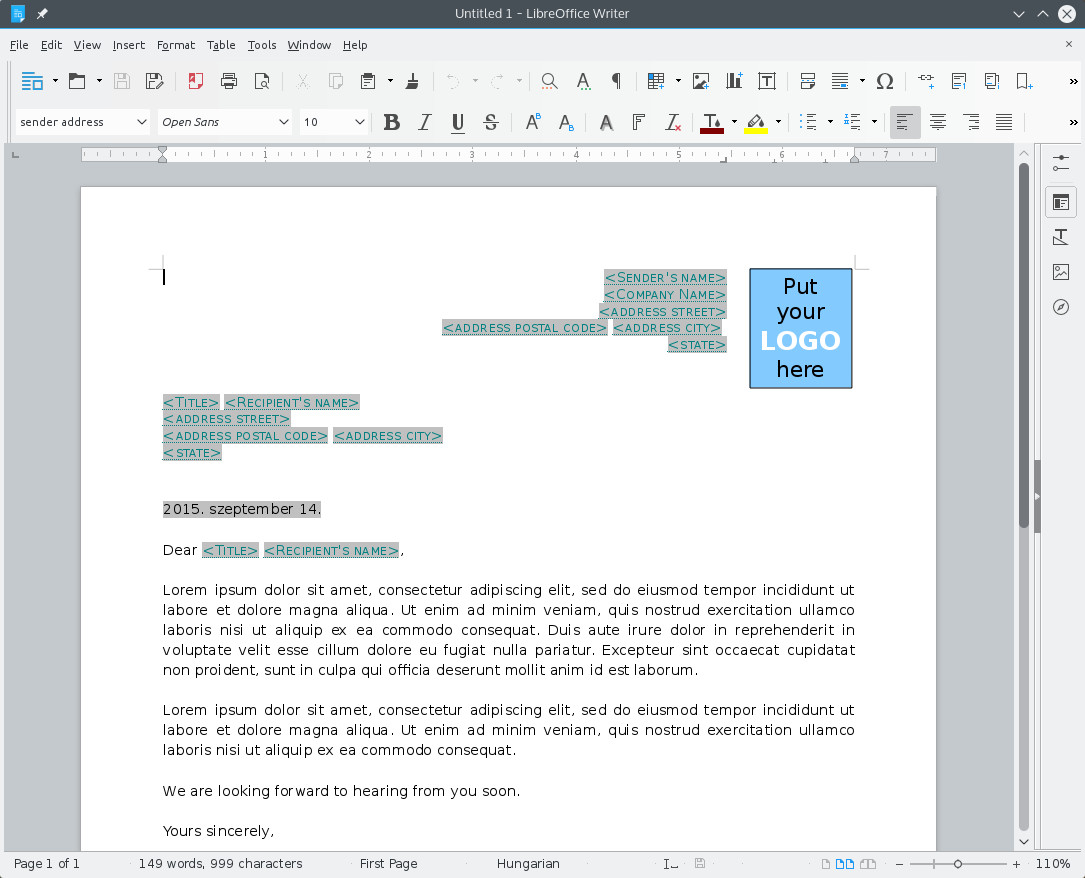The image size is (1085, 878).
Task: Toggle Bold formatting
Action: [x=392, y=122]
